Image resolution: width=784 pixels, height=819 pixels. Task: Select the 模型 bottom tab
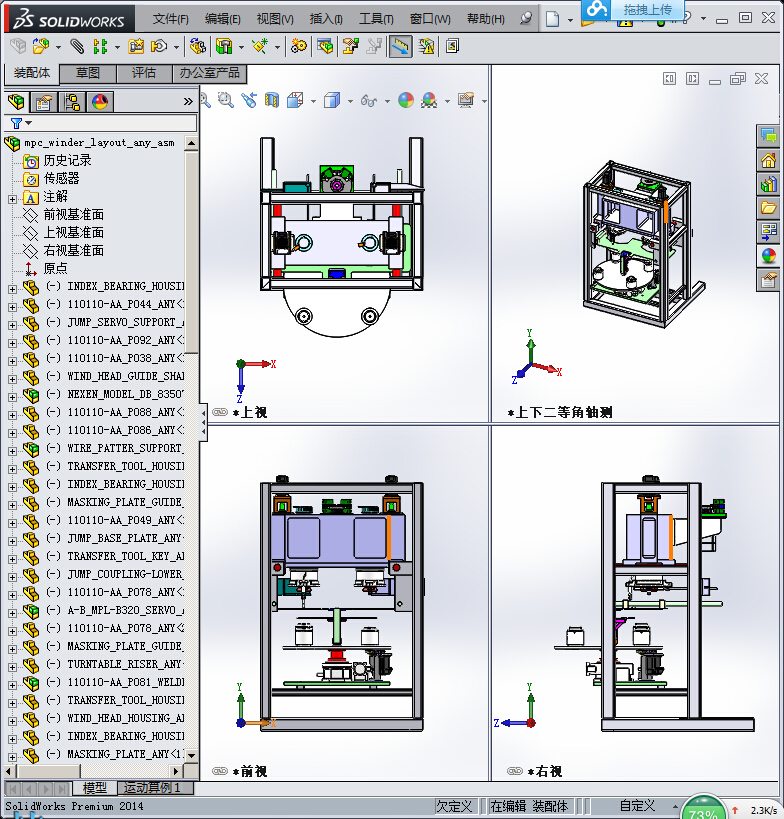click(x=94, y=787)
